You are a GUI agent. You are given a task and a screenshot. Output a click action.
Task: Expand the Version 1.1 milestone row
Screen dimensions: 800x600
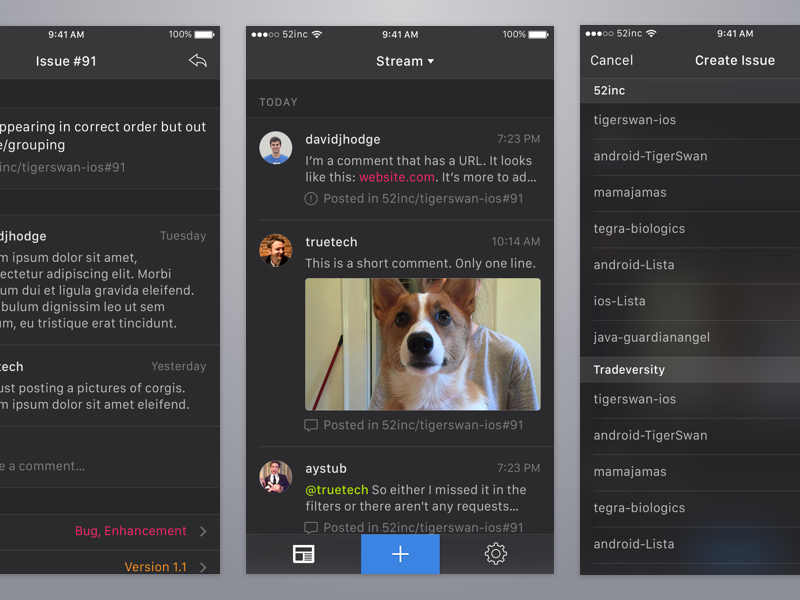[155, 566]
